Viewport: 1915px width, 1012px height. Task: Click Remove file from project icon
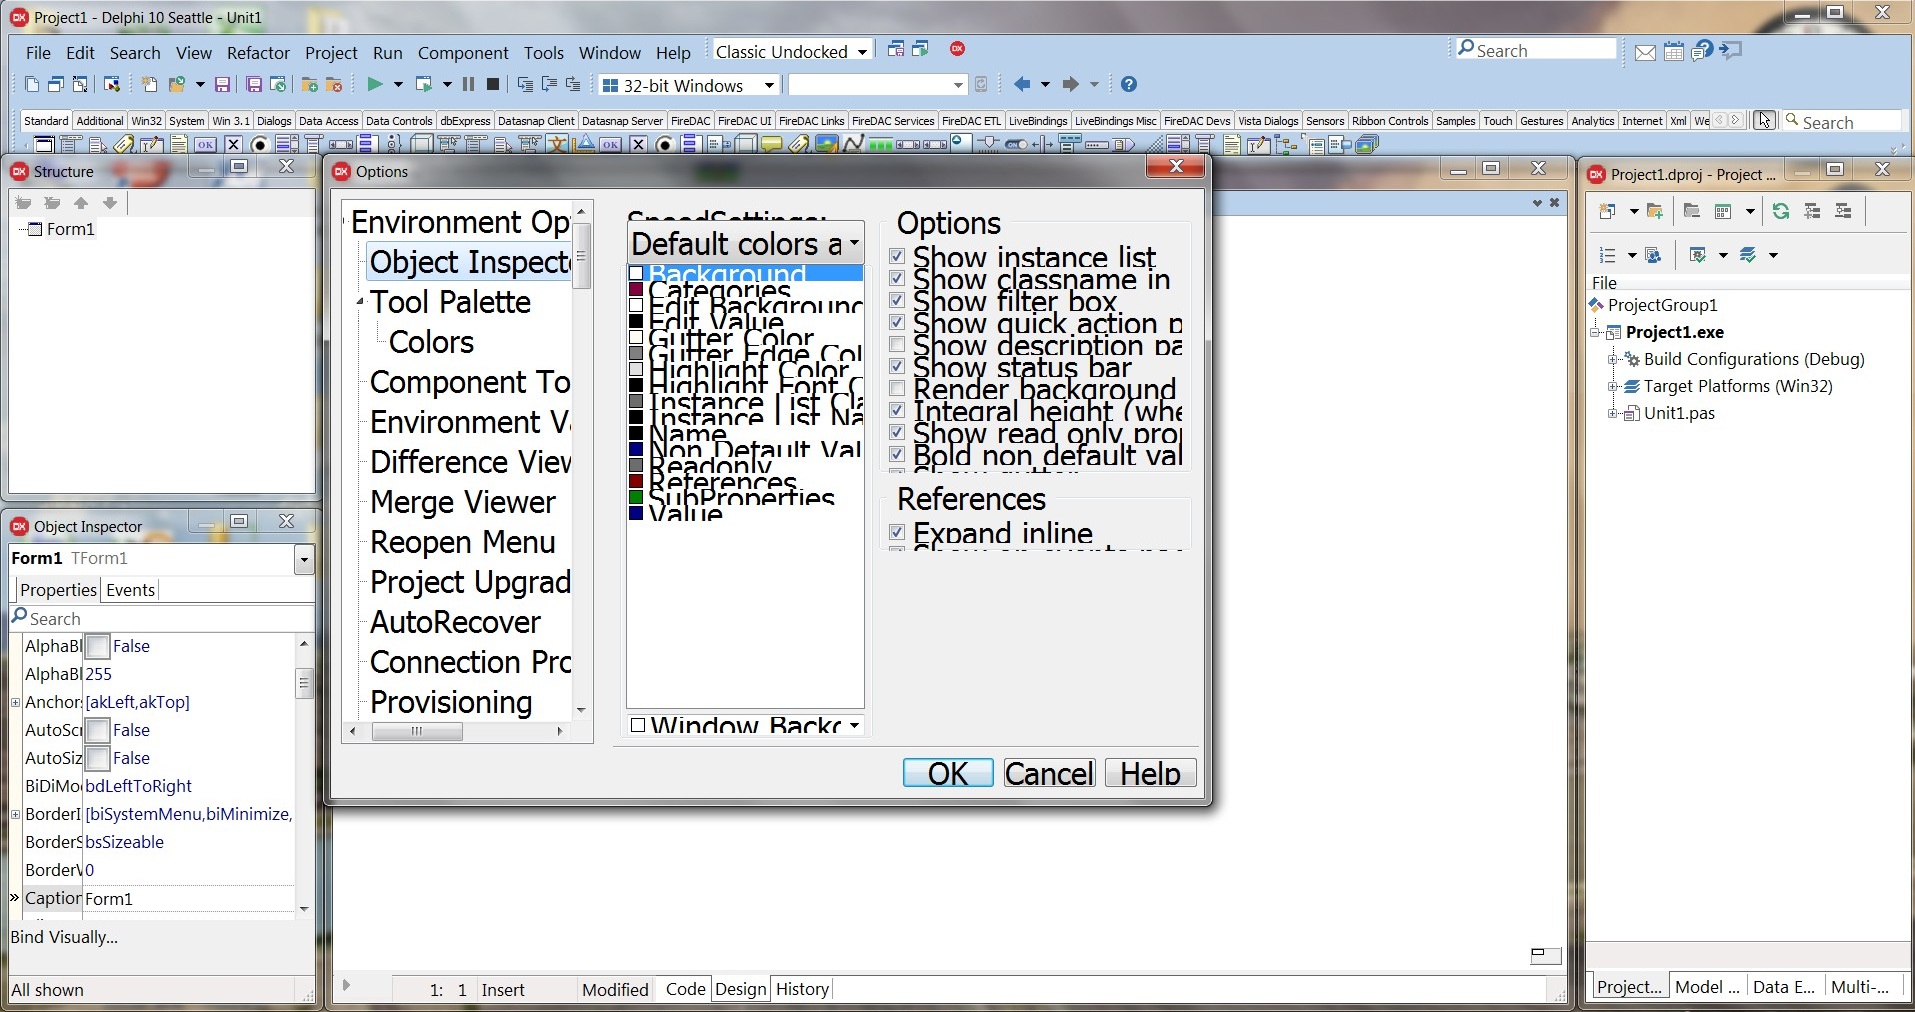coord(335,85)
